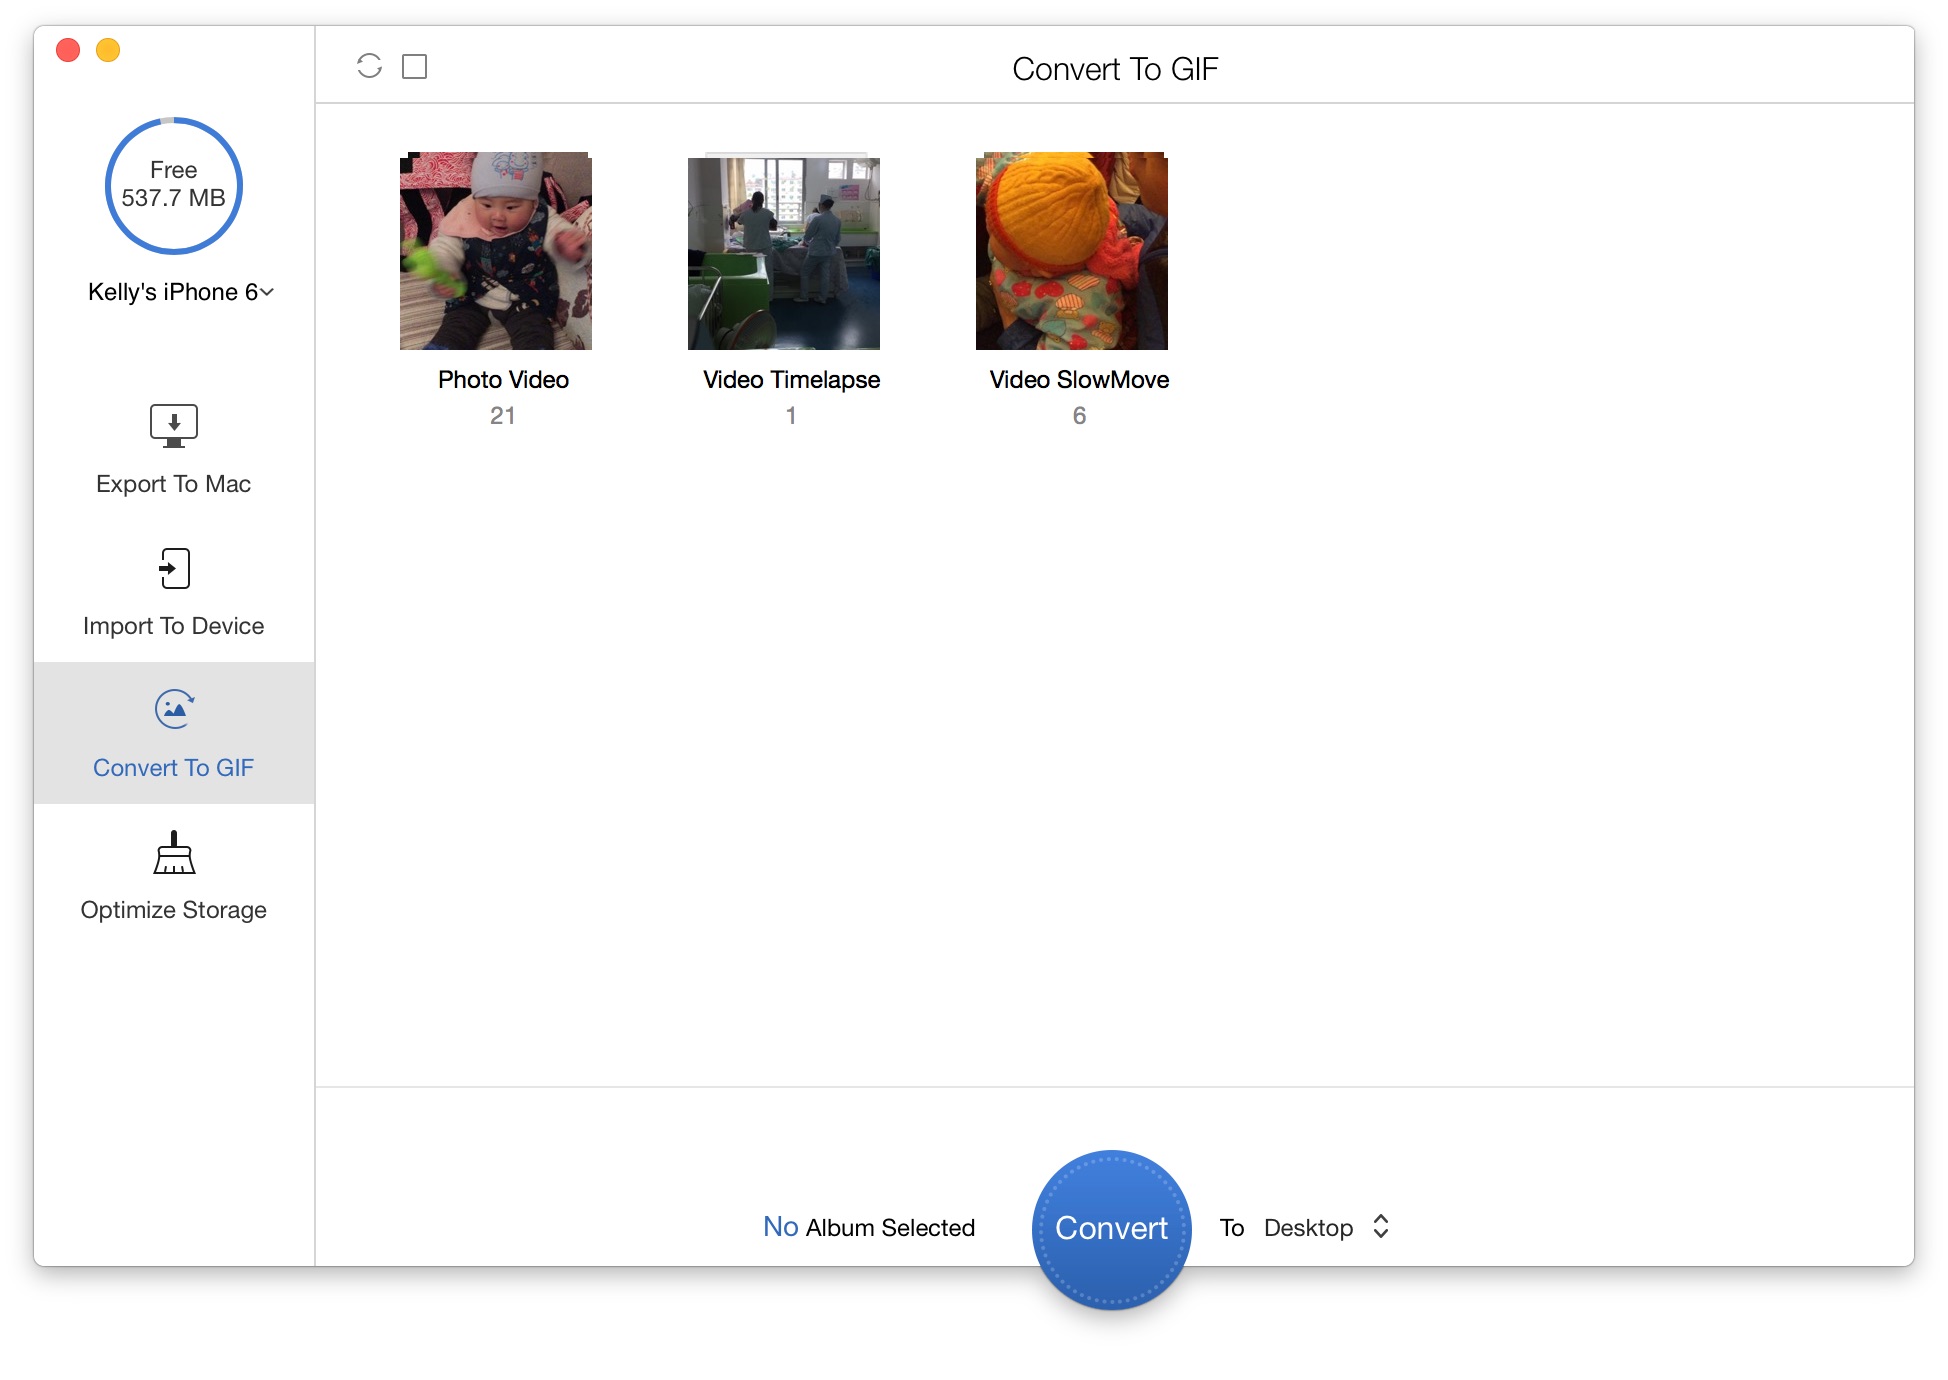This screenshot has width=1948, height=1380.
Task: Select the Photo Video album thumbnail
Action: (496, 251)
